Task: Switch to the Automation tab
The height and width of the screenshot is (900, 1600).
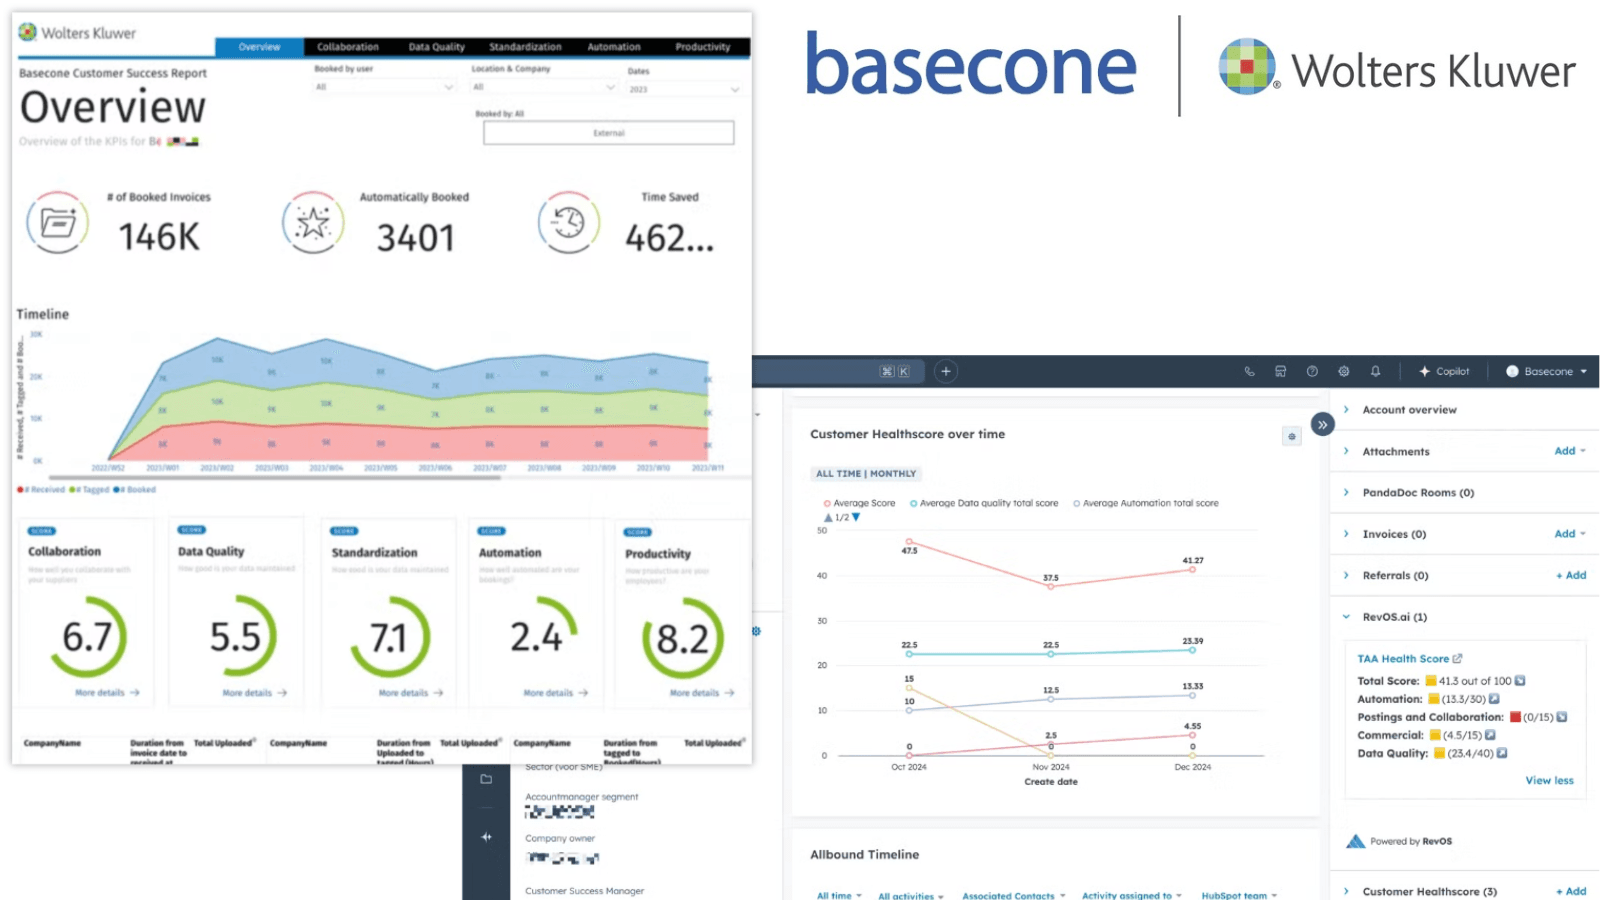Action: (614, 47)
